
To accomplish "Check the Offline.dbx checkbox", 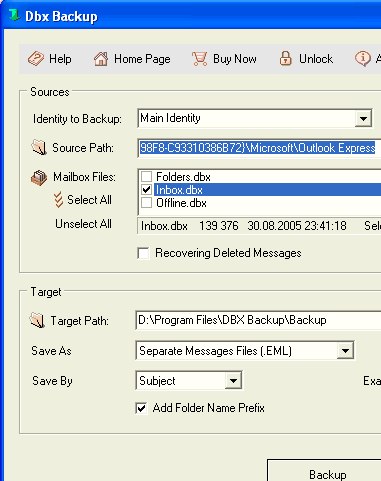I will (x=146, y=203).
